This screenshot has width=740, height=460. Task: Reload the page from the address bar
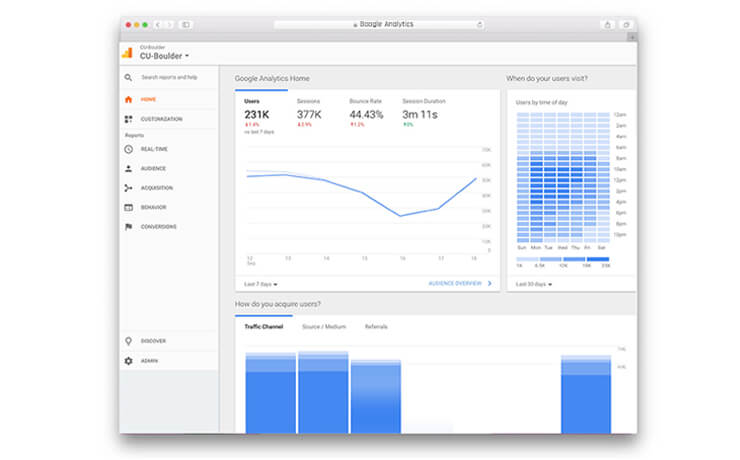(479, 25)
